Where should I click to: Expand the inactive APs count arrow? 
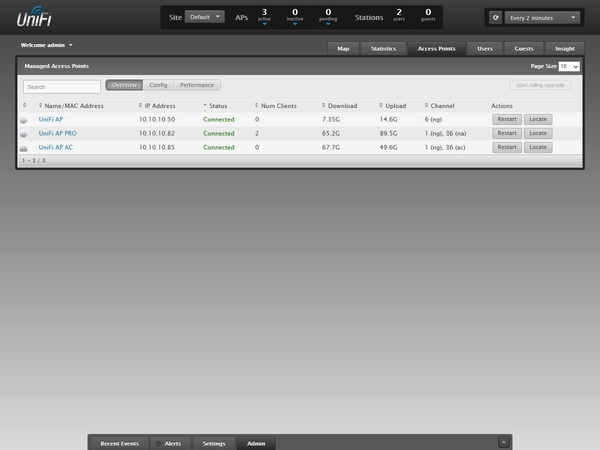(x=295, y=24)
